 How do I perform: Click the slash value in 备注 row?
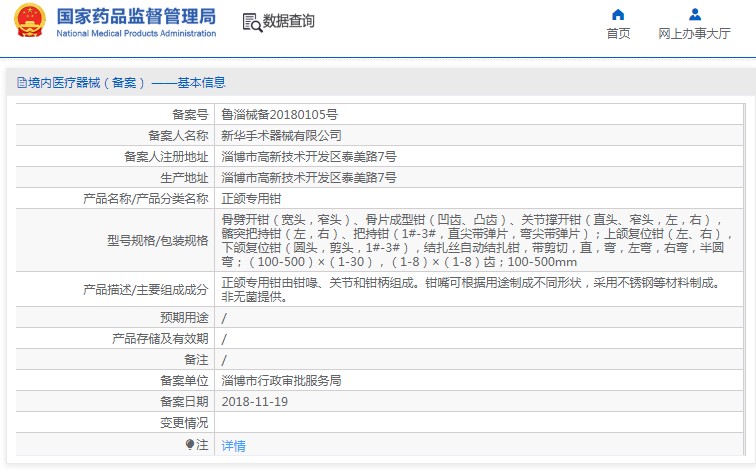coord(224,360)
